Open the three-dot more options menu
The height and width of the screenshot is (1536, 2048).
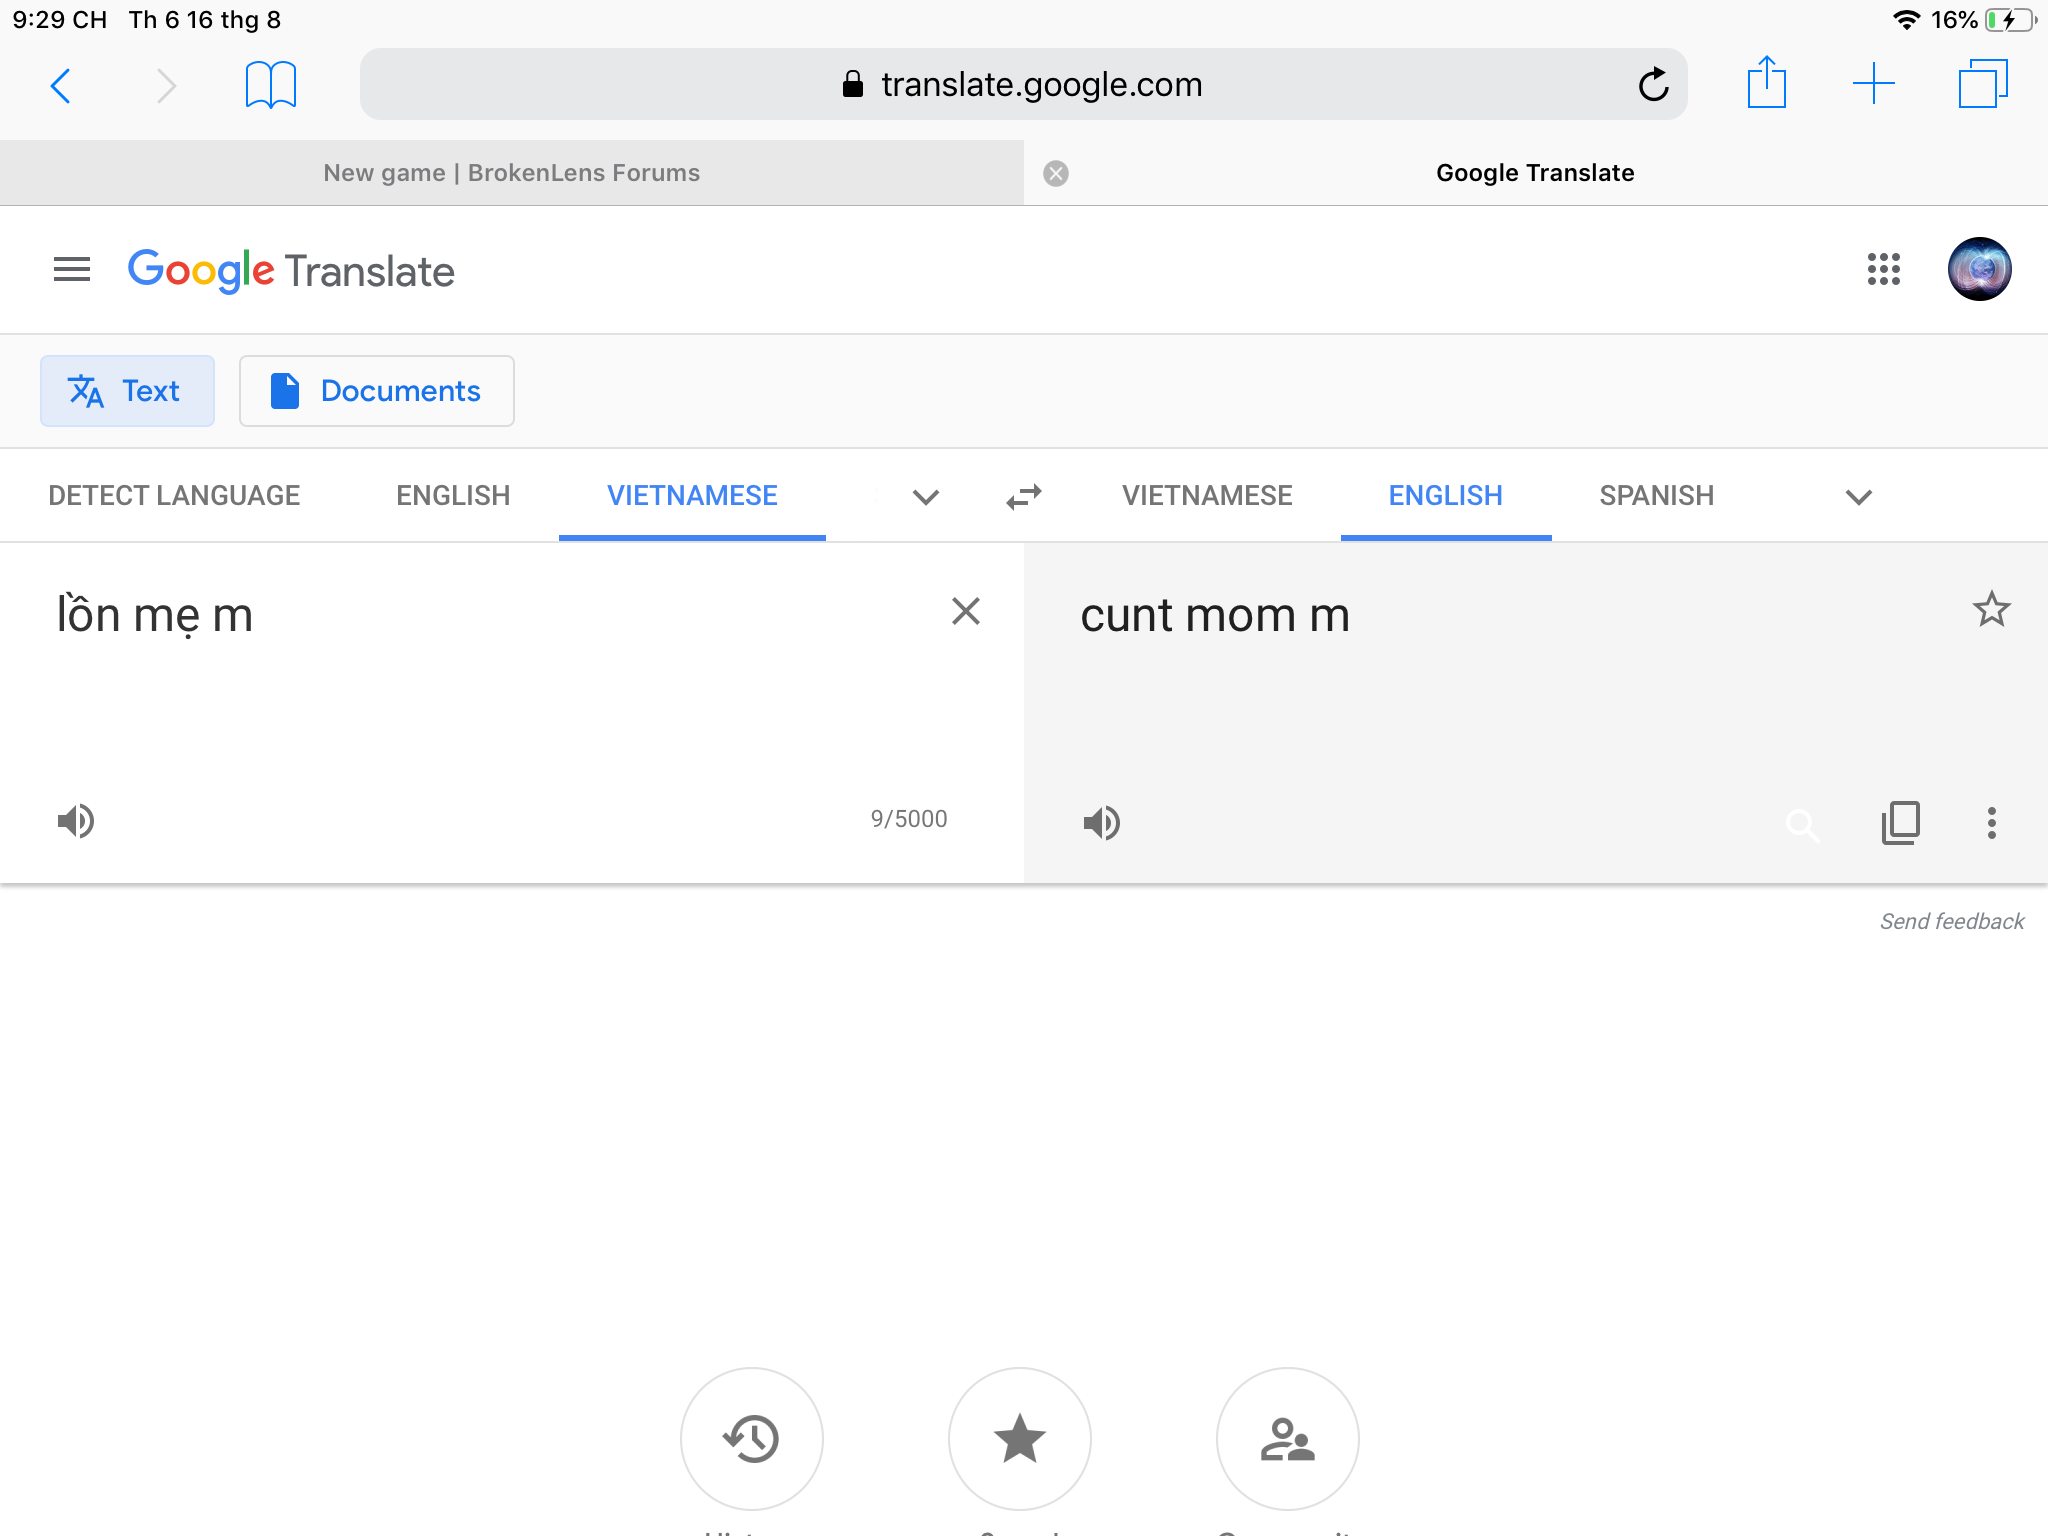pos(1992,823)
